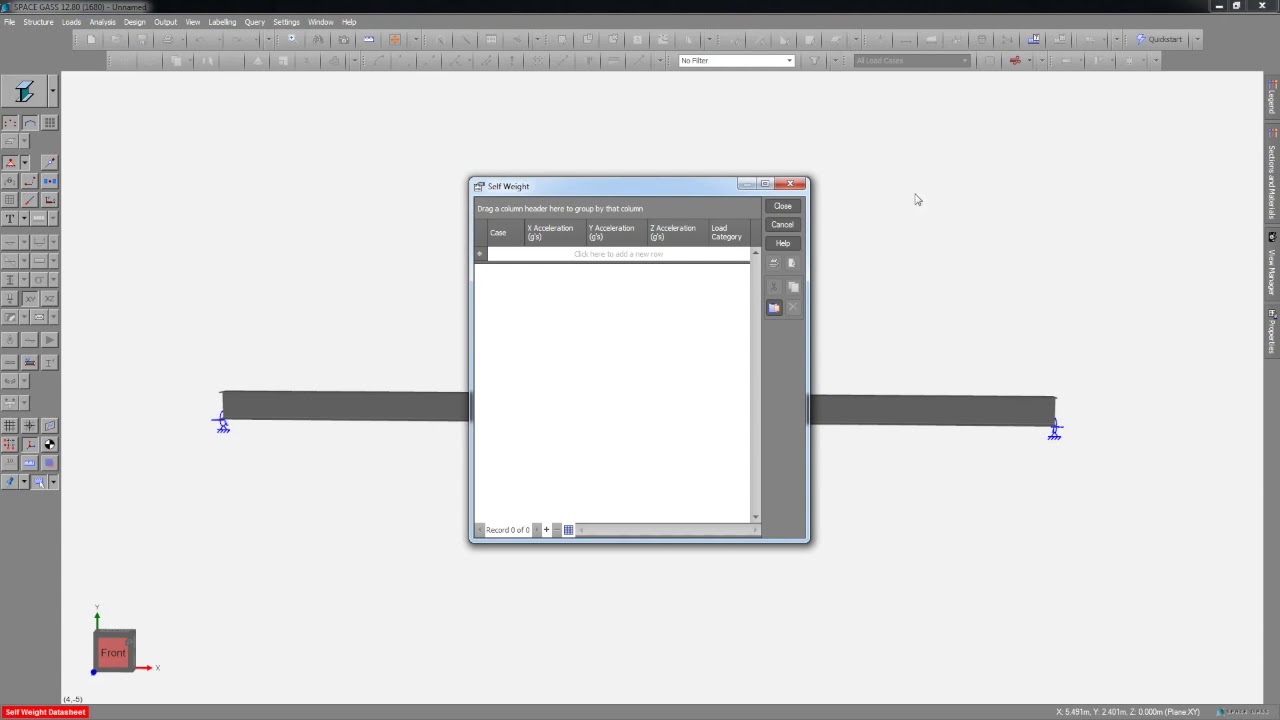This screenshot has width=1280, height=720.
Task: Open dropdown next to the text T tool
Action: [24, 218]
